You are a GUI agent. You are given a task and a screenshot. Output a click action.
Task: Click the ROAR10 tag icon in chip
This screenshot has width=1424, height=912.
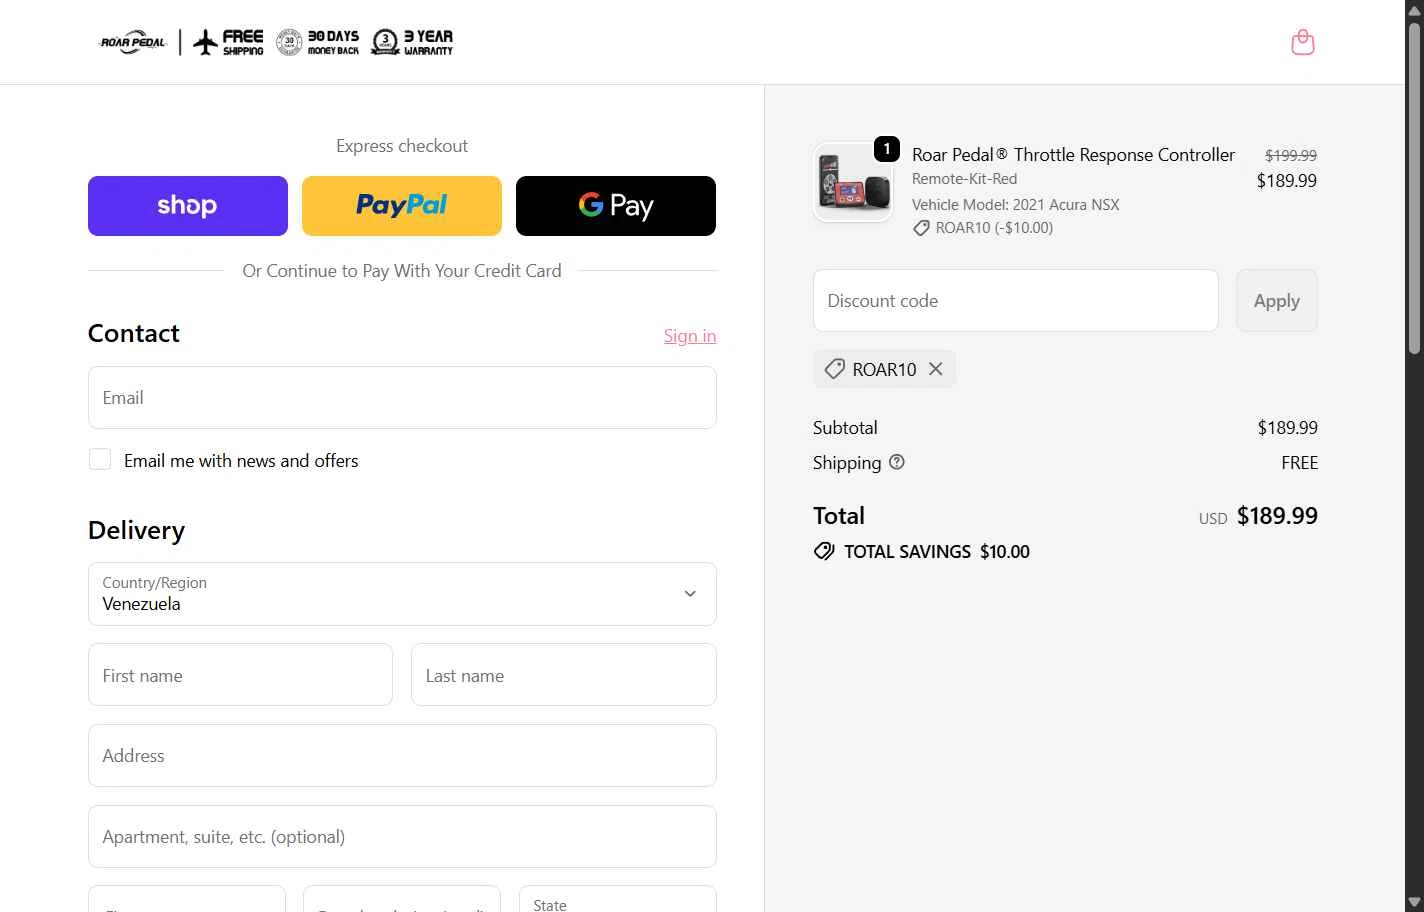point(834,369)
